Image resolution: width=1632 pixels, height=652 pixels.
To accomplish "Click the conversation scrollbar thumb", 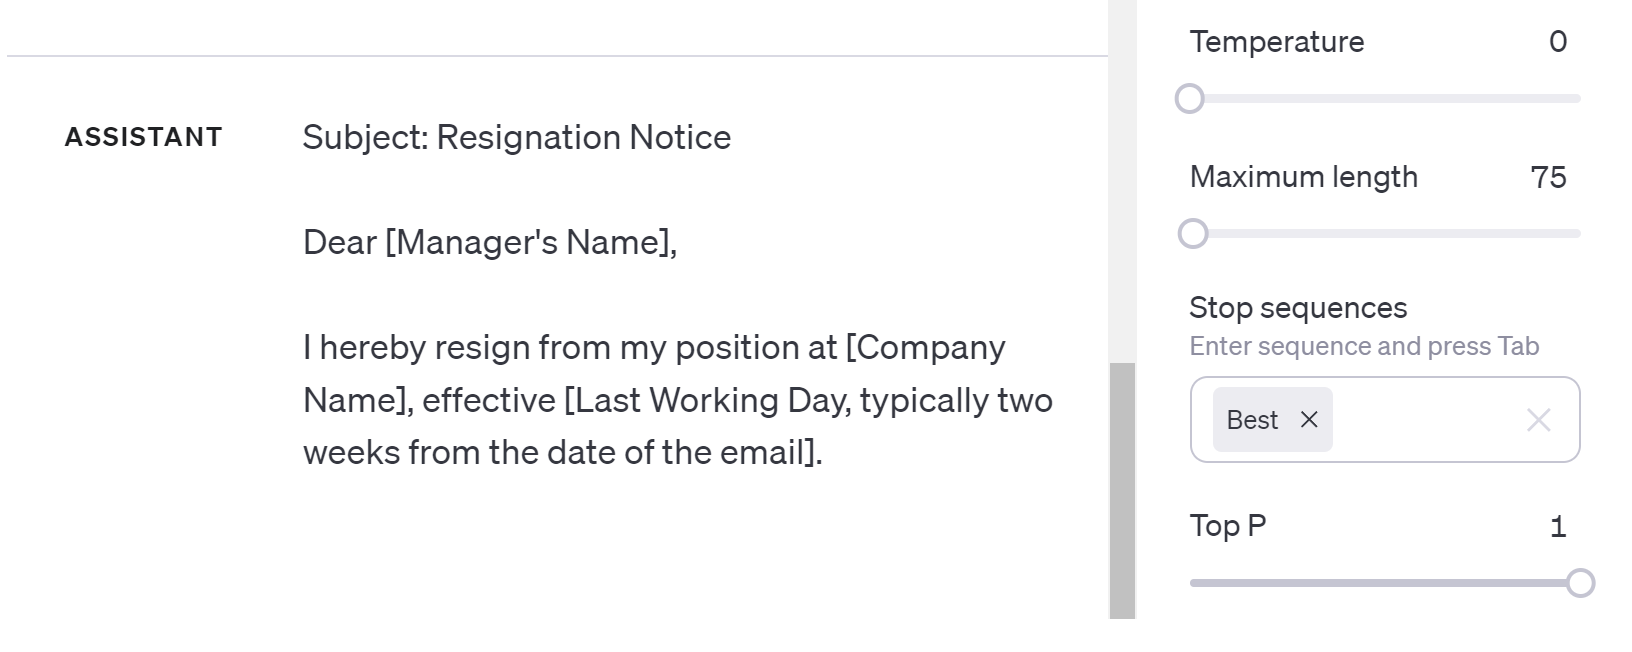I will point(1122,490).
